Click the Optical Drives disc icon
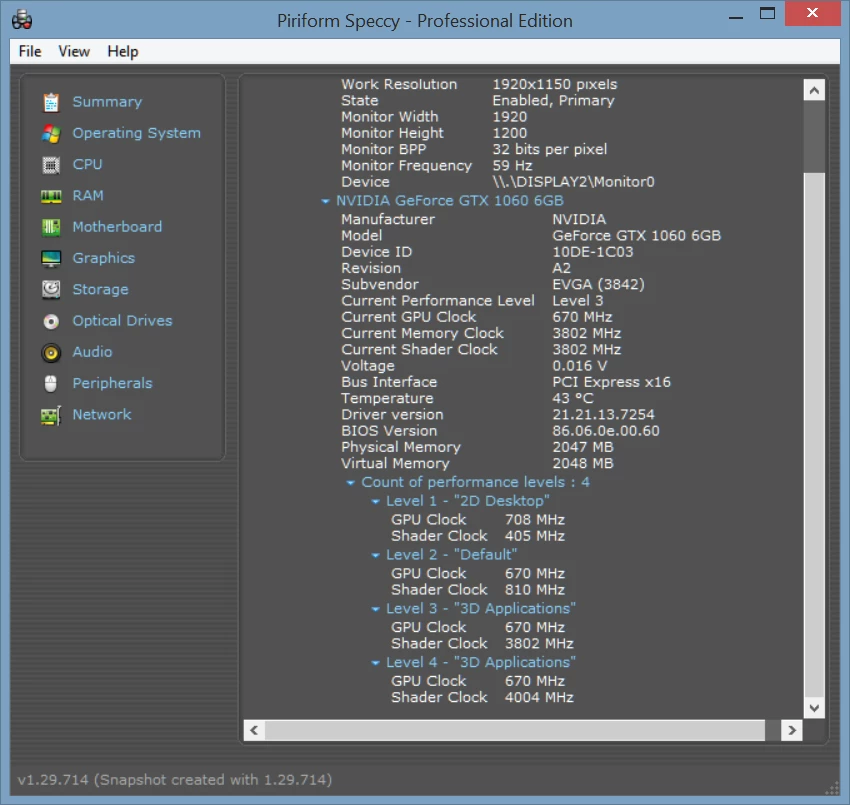The image size is (850, 805). (51, 321)
